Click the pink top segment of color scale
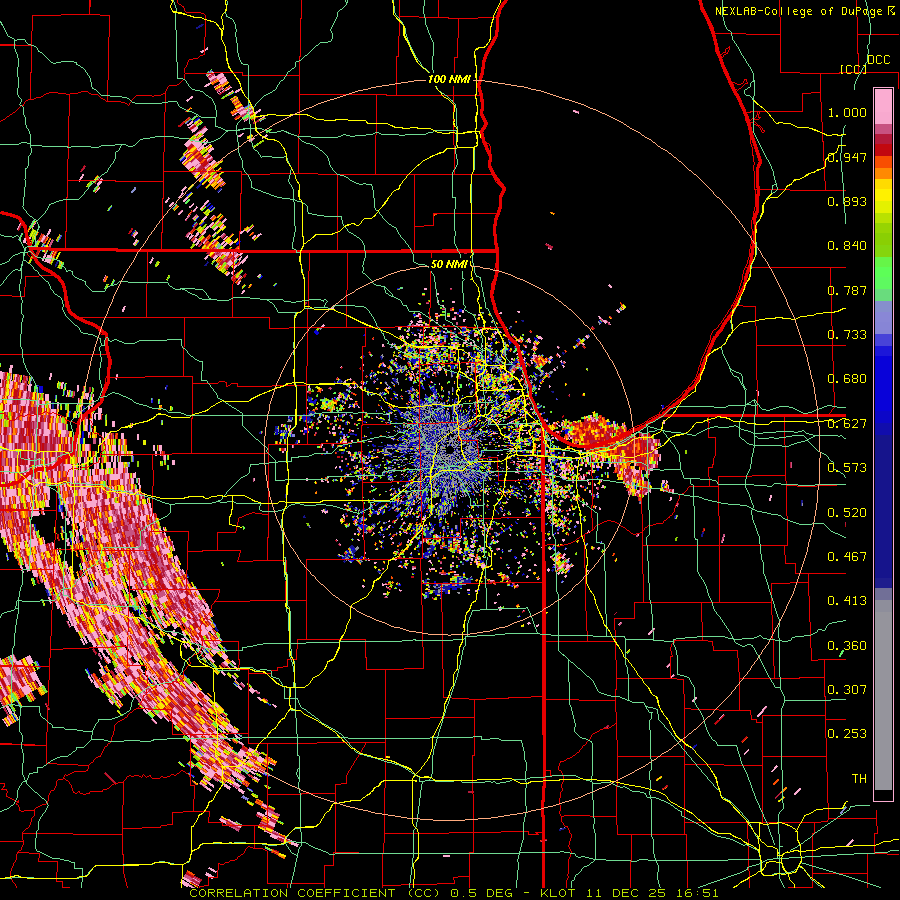The height and width of the screenshot is (900, 900). click(x=883, y=106)
